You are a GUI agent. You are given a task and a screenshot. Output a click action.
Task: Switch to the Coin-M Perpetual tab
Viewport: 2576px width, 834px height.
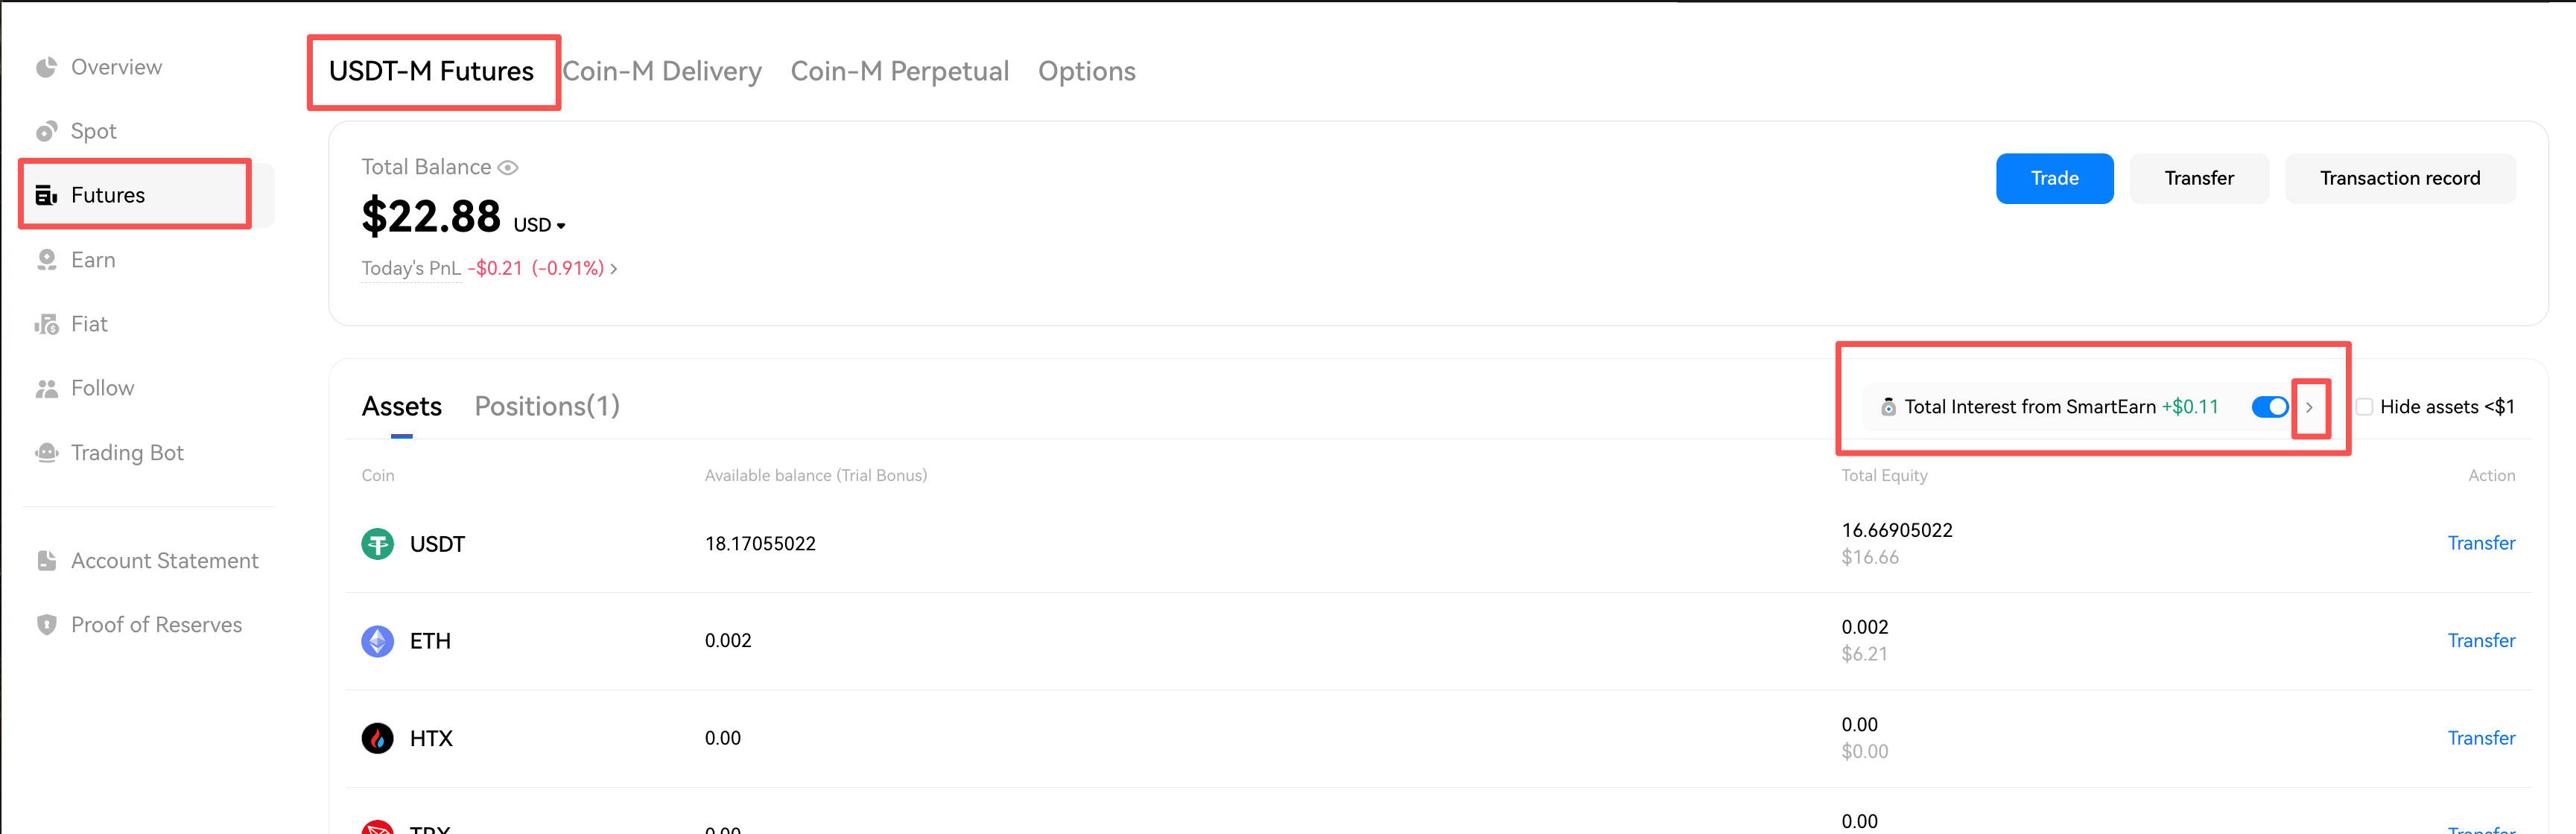899,72
